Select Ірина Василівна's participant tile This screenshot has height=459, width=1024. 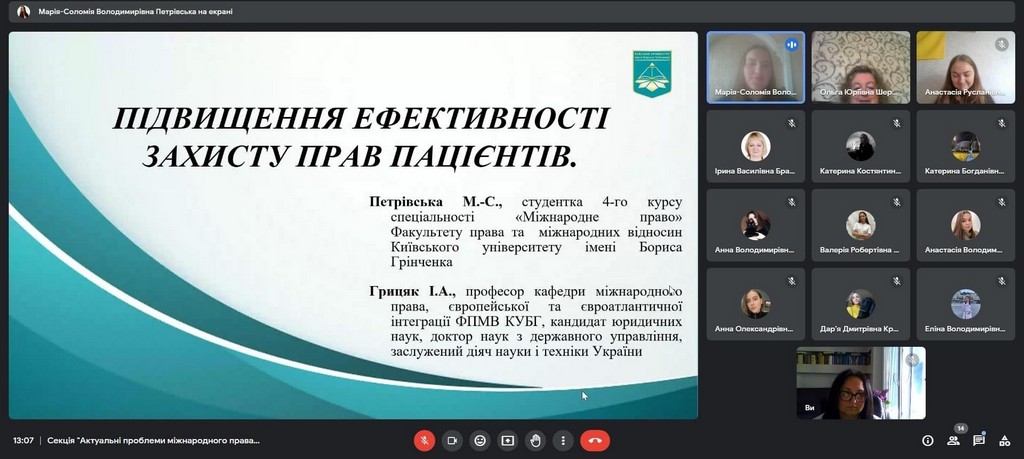755,146
